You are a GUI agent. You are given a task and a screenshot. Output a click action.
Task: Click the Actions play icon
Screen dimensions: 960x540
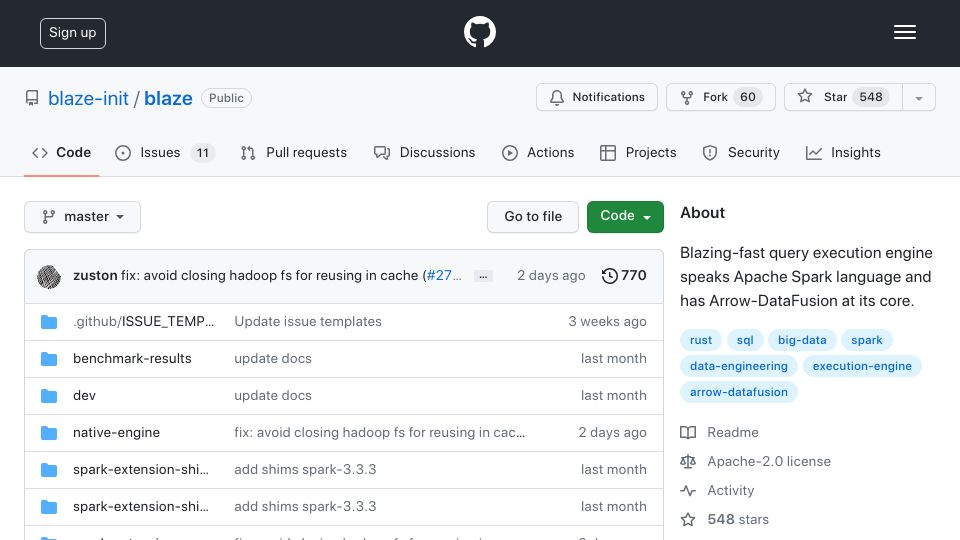pyautogui.click(x=510, y=153)
